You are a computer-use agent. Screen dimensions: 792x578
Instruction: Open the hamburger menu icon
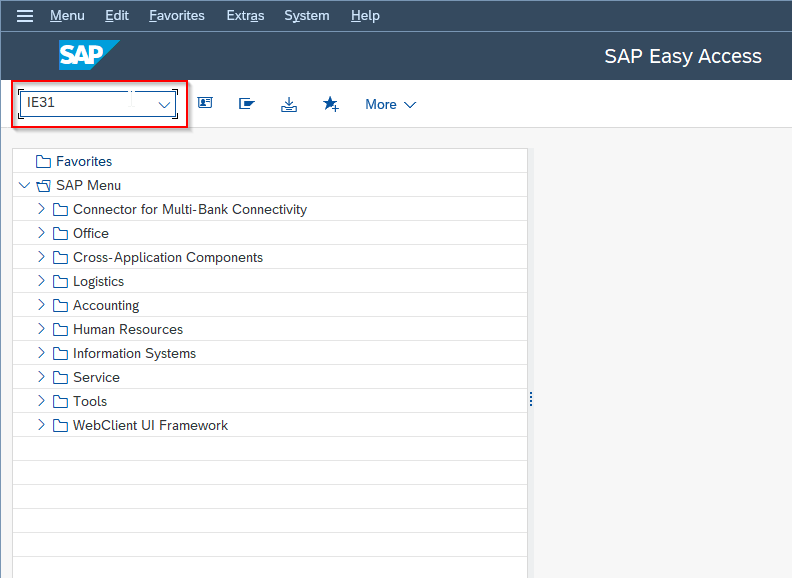tap(25, 16)
